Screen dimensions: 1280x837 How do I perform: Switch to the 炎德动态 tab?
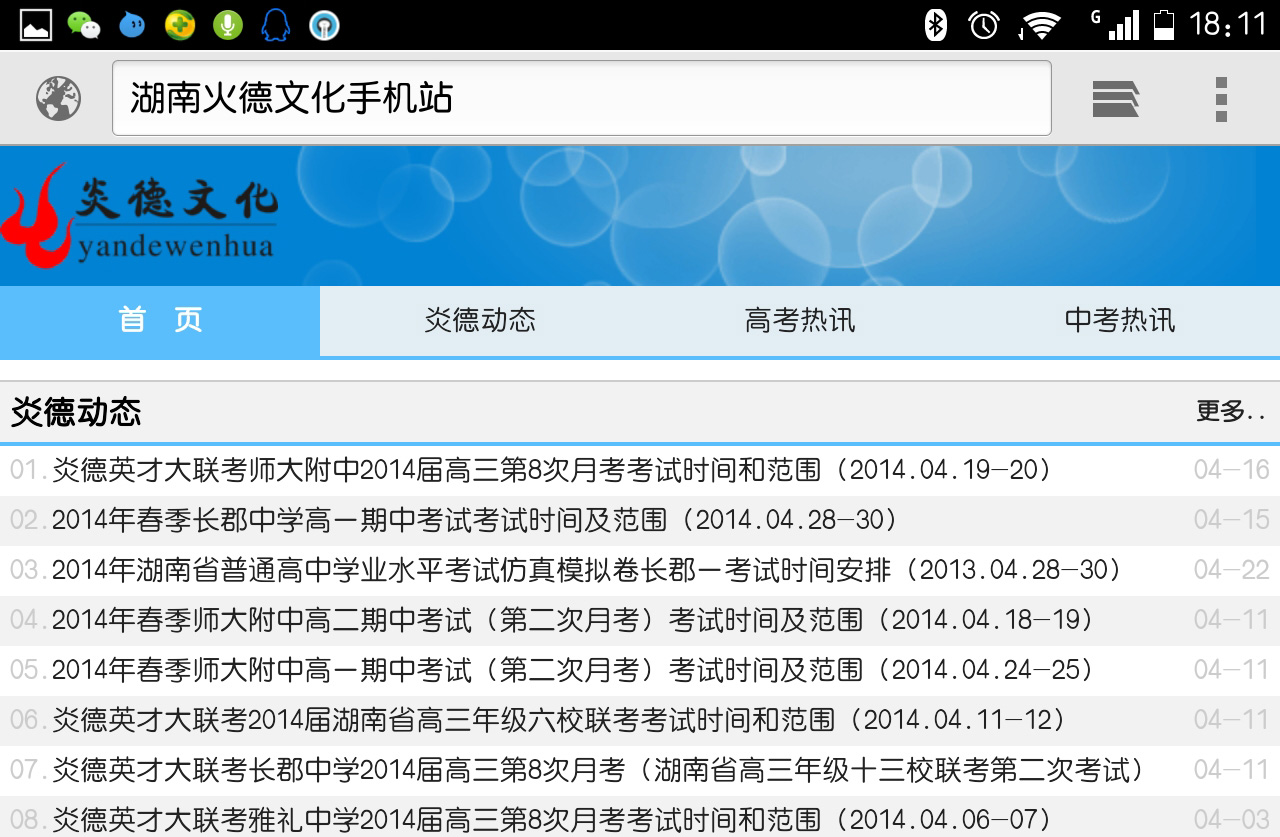click(x=480, y=320)
